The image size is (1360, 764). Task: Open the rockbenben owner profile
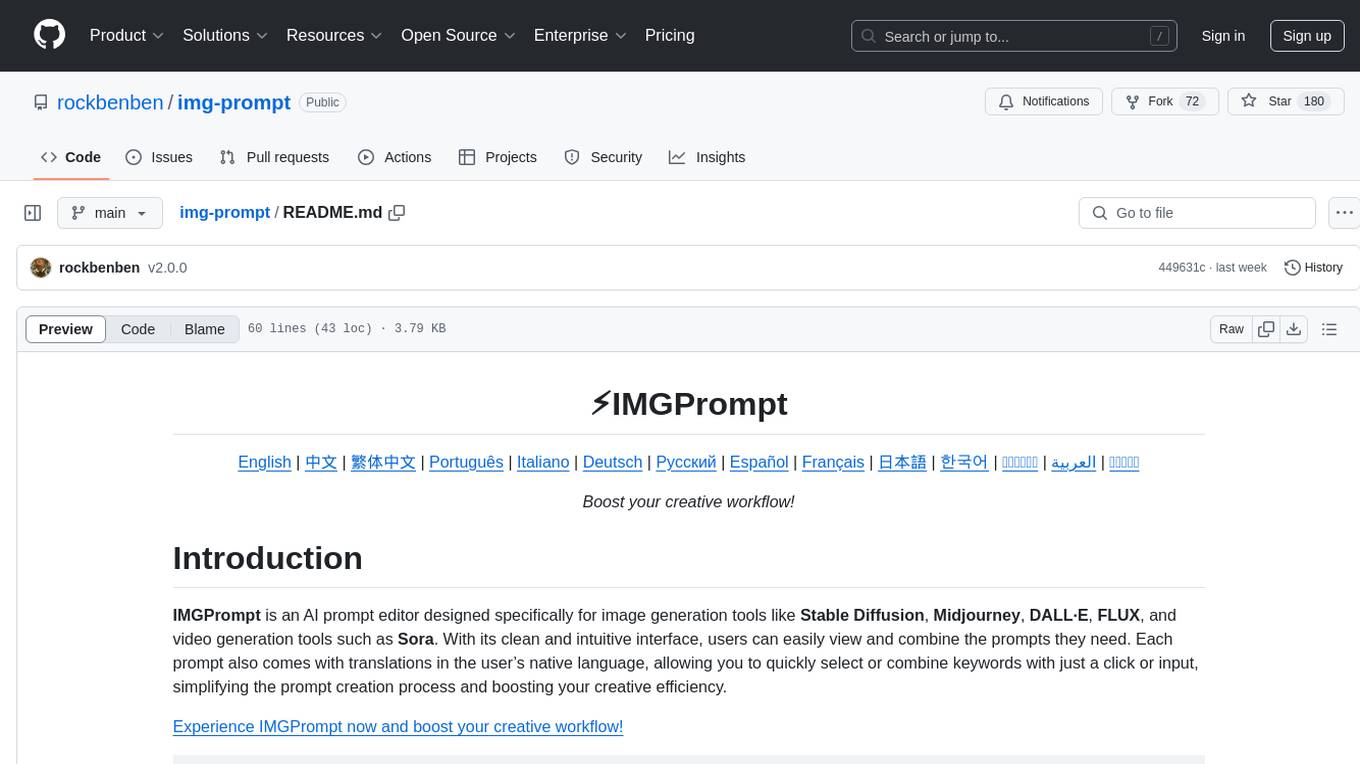(x=110, y=102)
